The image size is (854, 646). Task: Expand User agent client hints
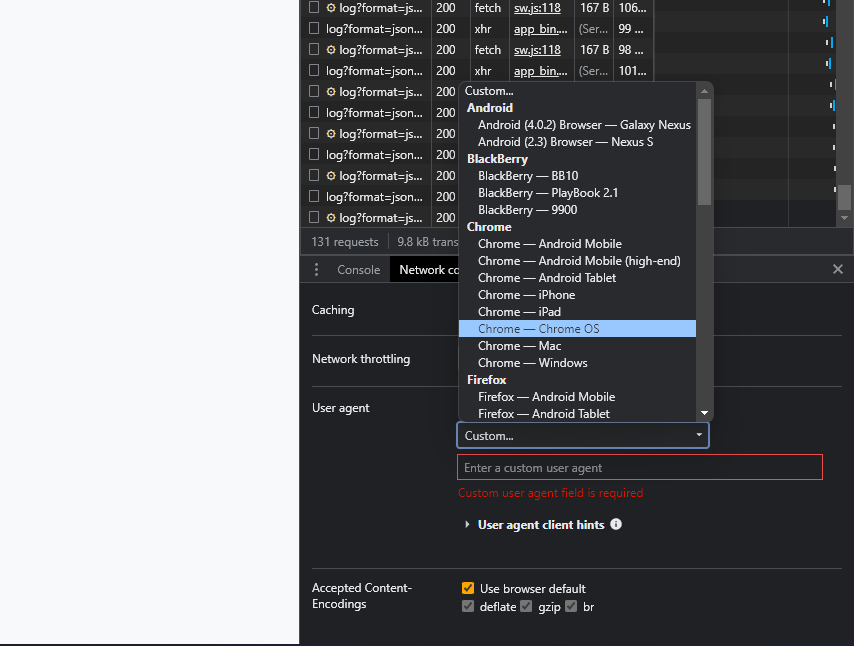(467, 524)
